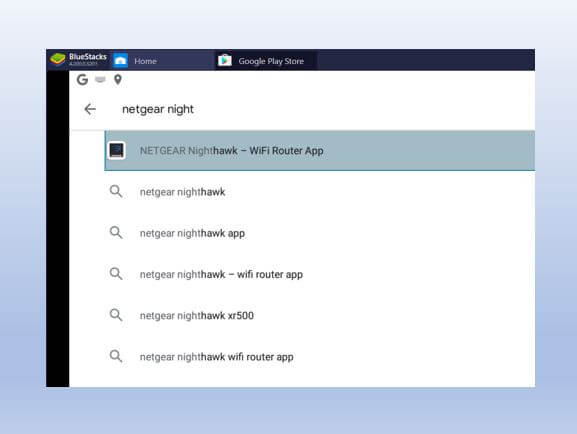This screenshot has height=434, width=577.
Task: Select the 'netgear nighthawk app' suggestion
Action: pyautogui.click(x=320, y=233)
